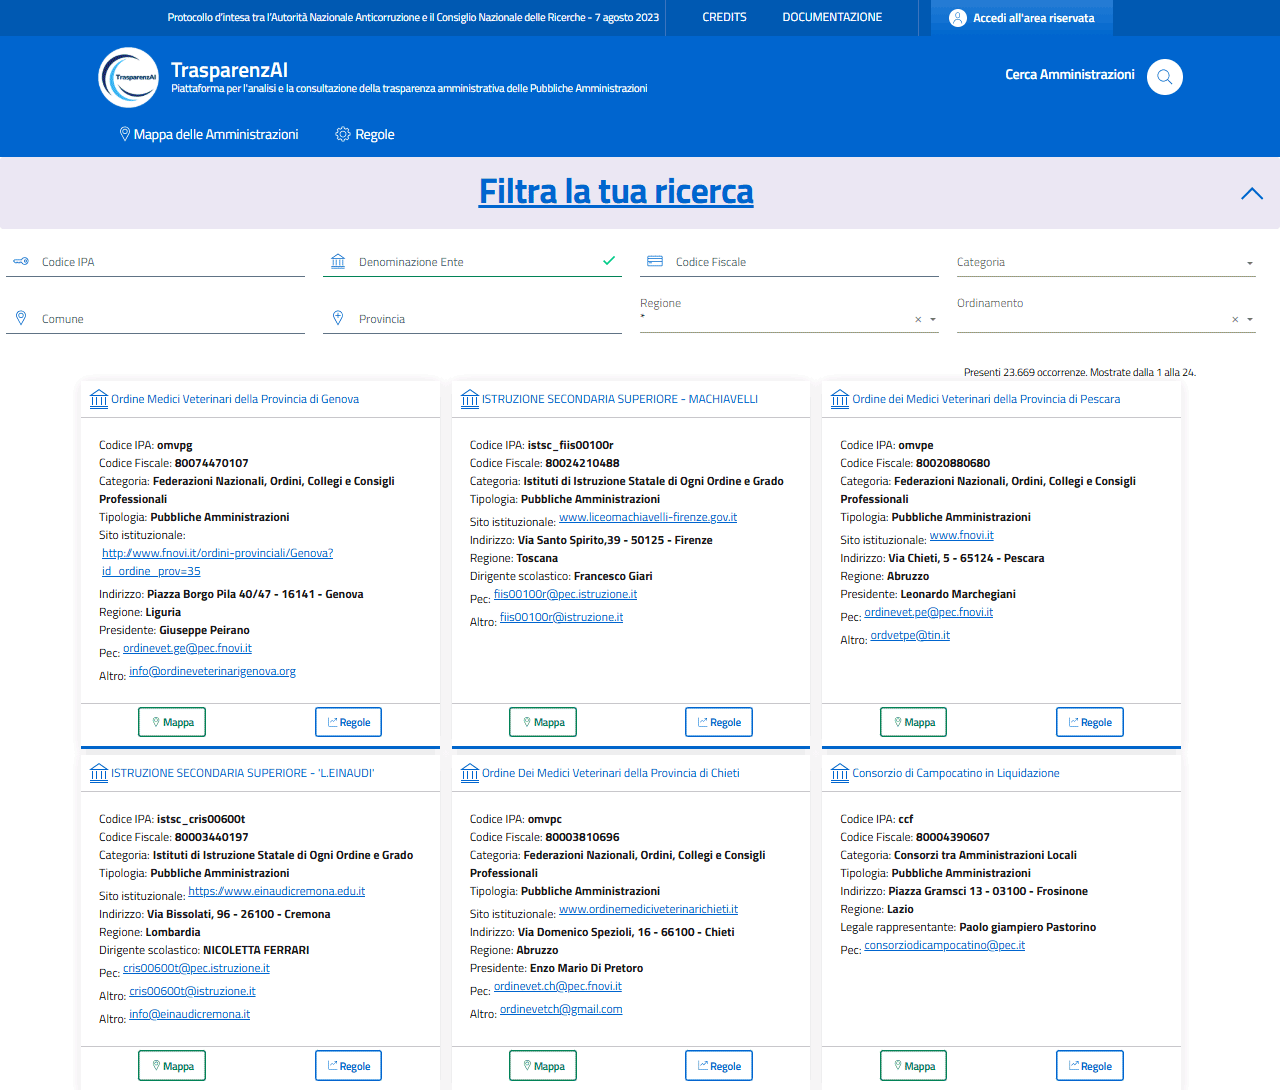The width and height of the screenshot is (1280, 1090).
Task: Clear the Ordinamento selection with the x
Action: (1235, 320)
